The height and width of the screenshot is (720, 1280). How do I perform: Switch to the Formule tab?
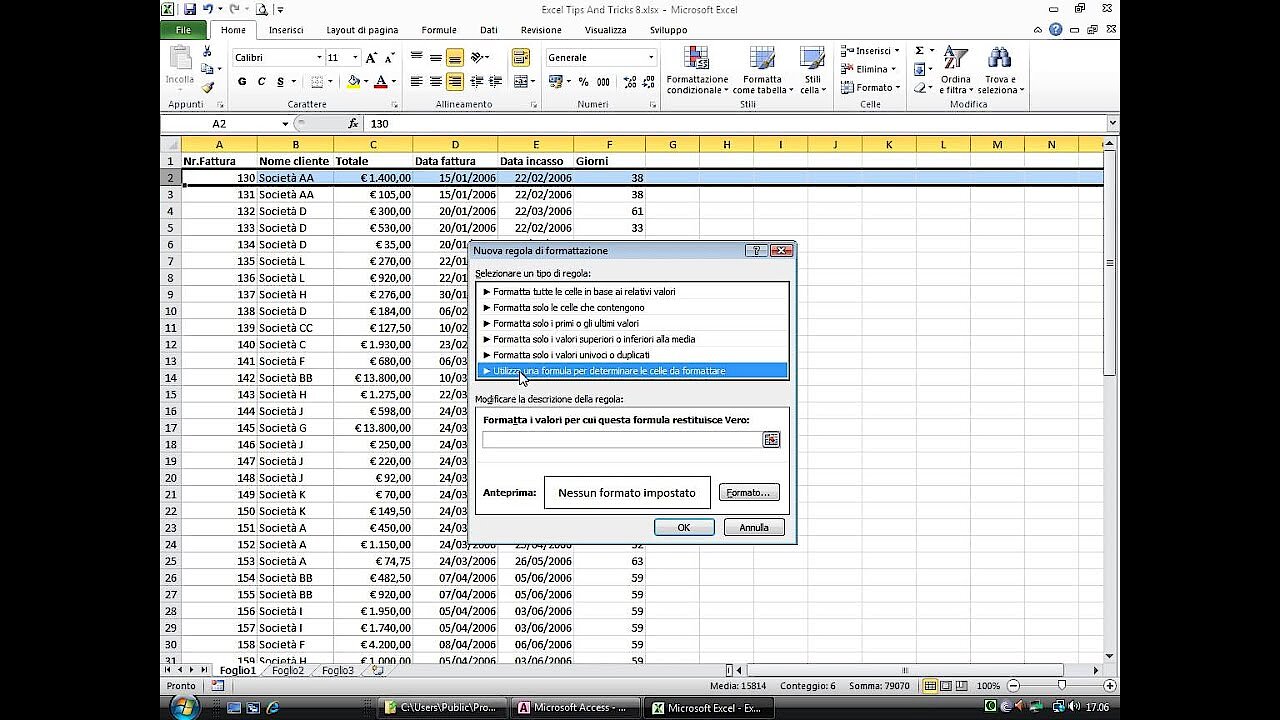point(439,30)
